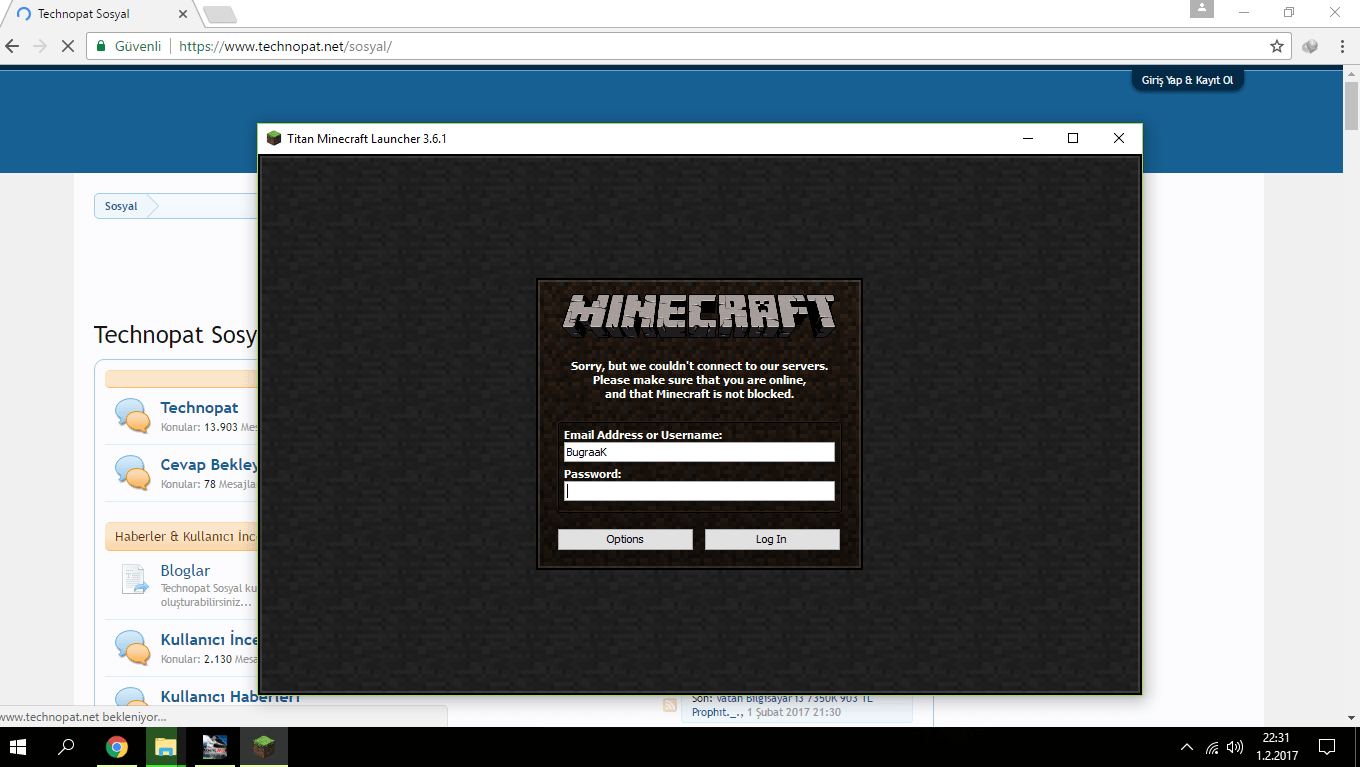Go back in Chrome
The height and width of the screenshot is (767, 1360).
pos(13,46)
